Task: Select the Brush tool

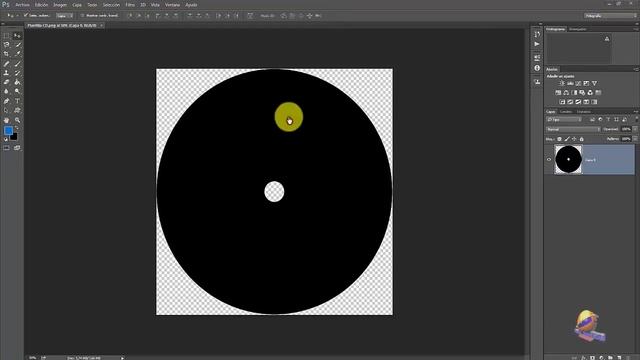Action: coord(17,64)
